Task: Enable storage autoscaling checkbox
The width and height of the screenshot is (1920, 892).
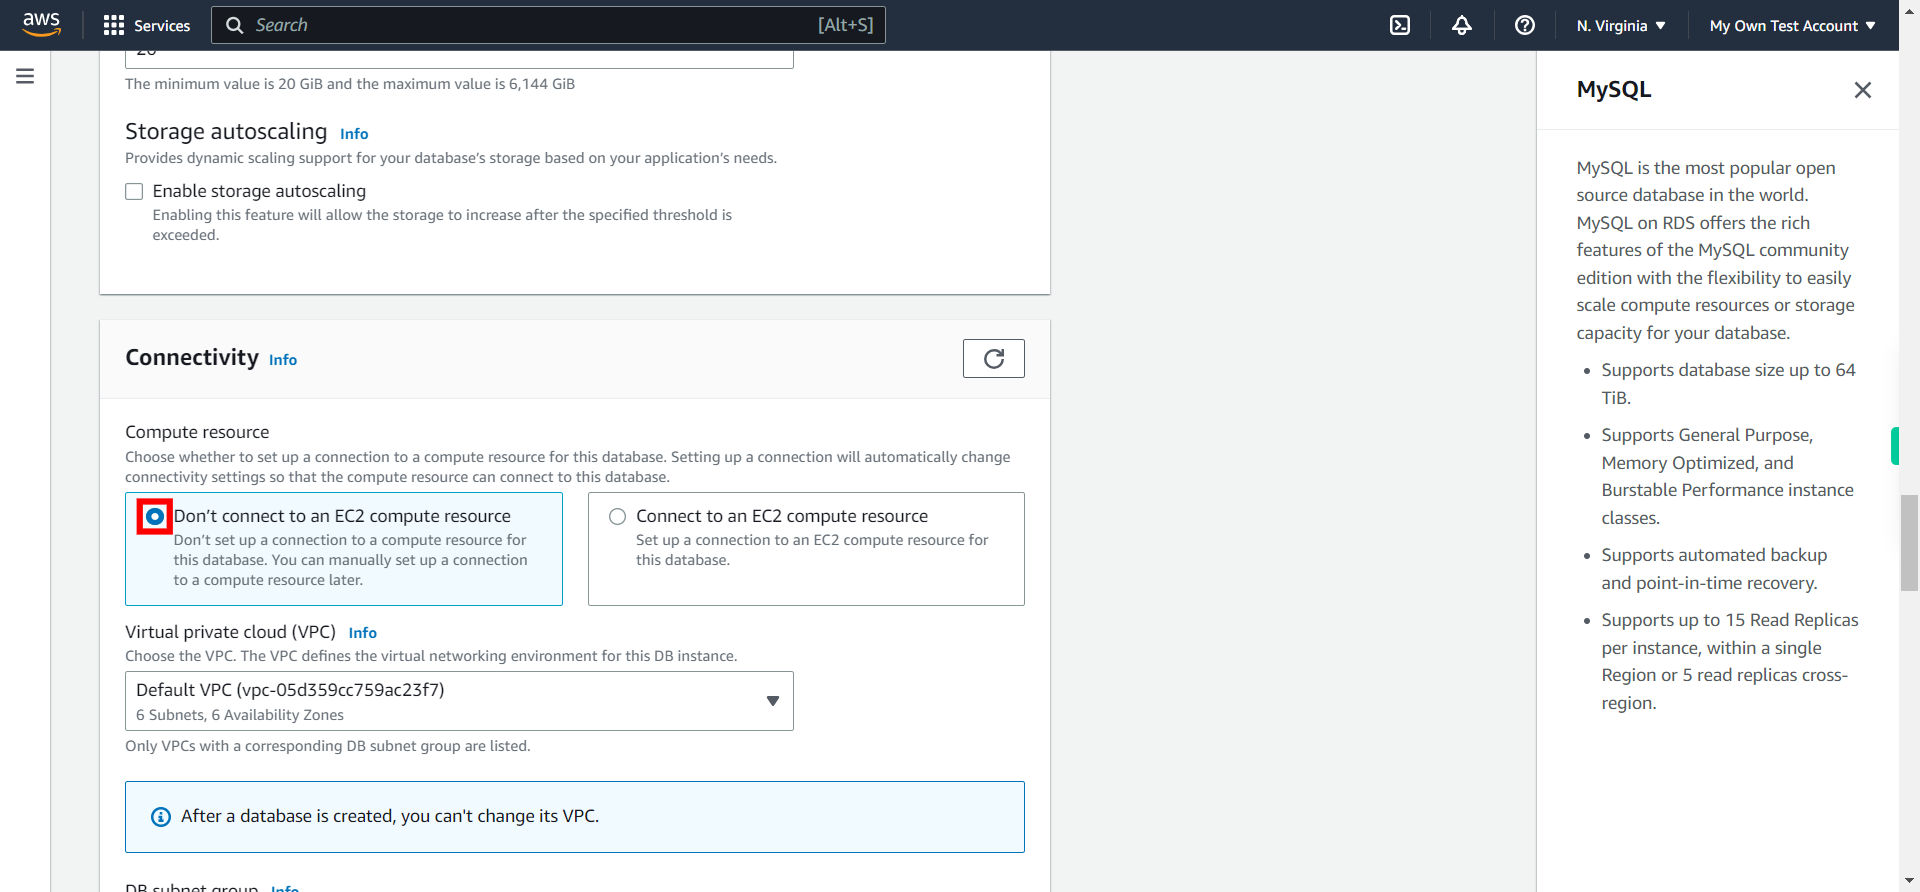Action: 134,192
